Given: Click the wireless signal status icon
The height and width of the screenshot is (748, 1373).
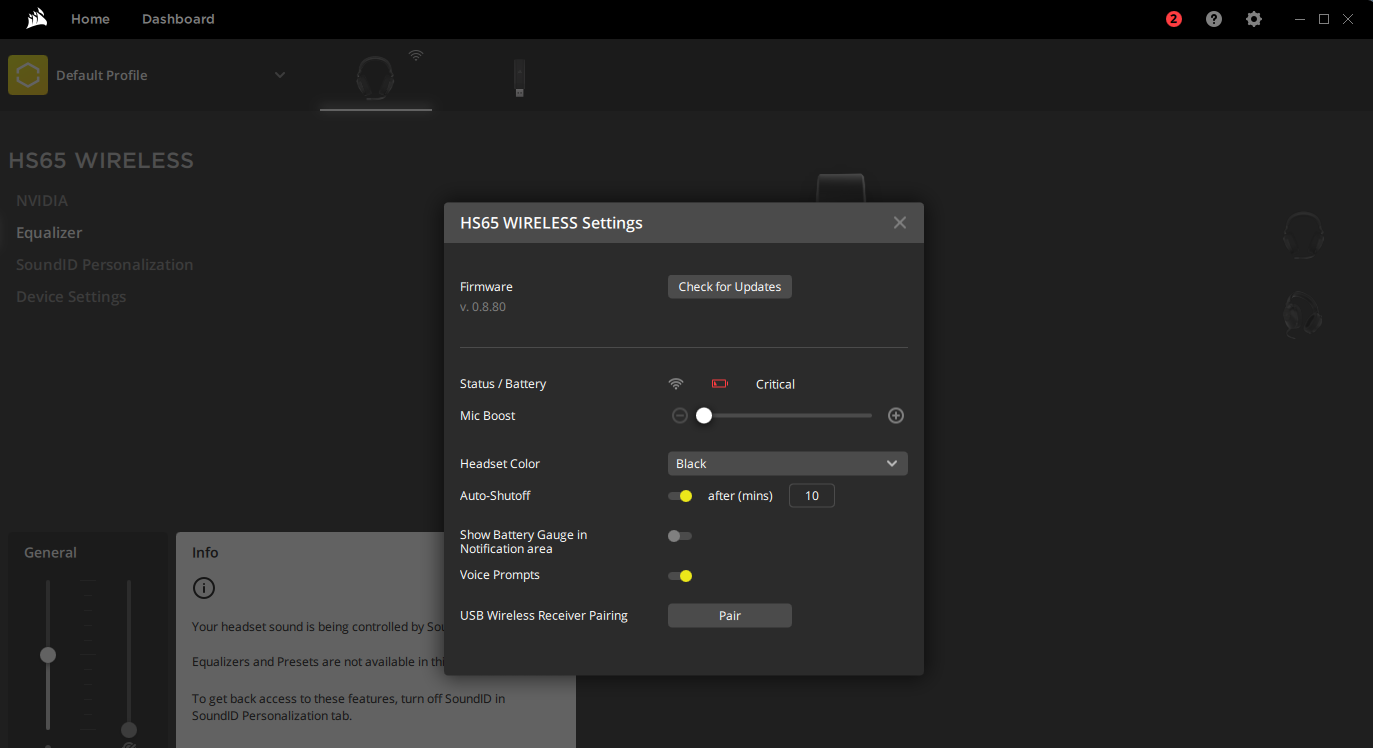Looking at the screenshot, I should point(676,384).
